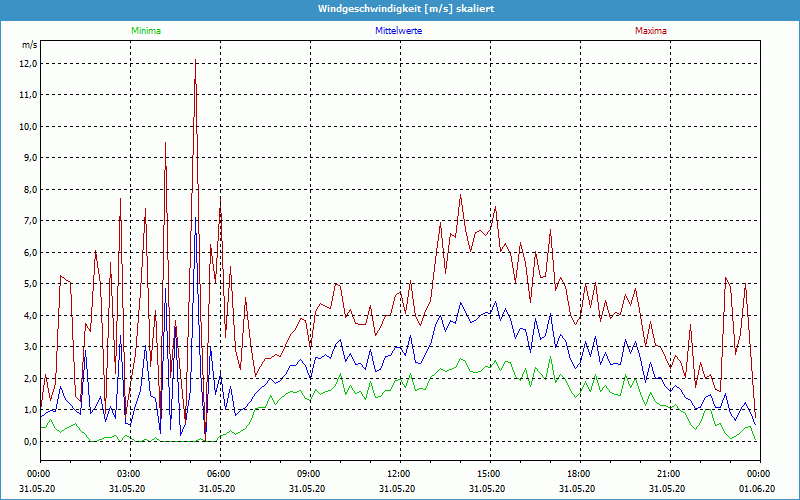The height and width of the screenshot is (500, 800).
Task: Click the '06:00' time label
Action: pyautogui.click(x=219, y=474)
